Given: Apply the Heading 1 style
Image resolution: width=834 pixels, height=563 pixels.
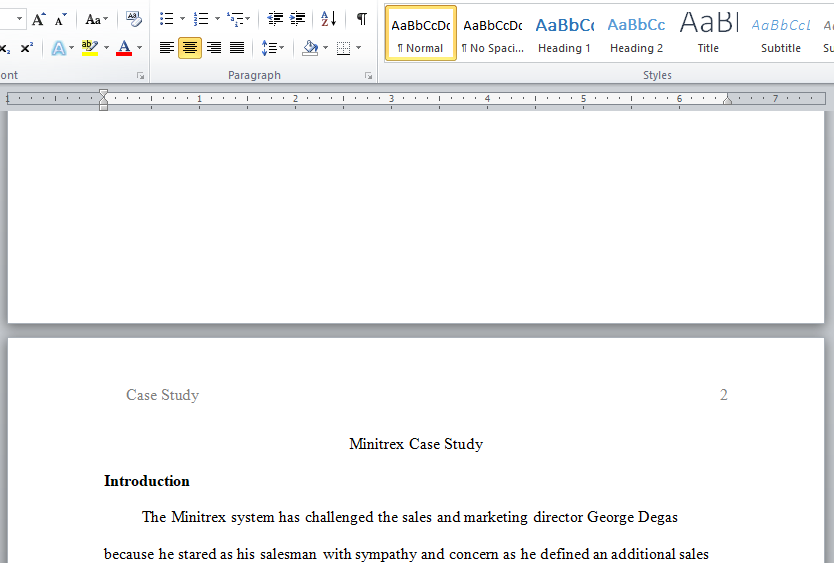Looking at the screenshot, I should click(x=564, y=33).
